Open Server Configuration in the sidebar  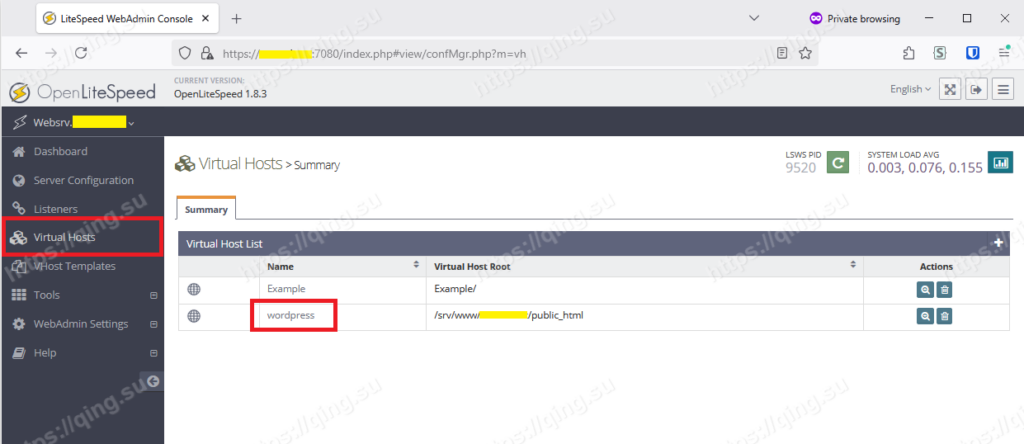(84, 180)
